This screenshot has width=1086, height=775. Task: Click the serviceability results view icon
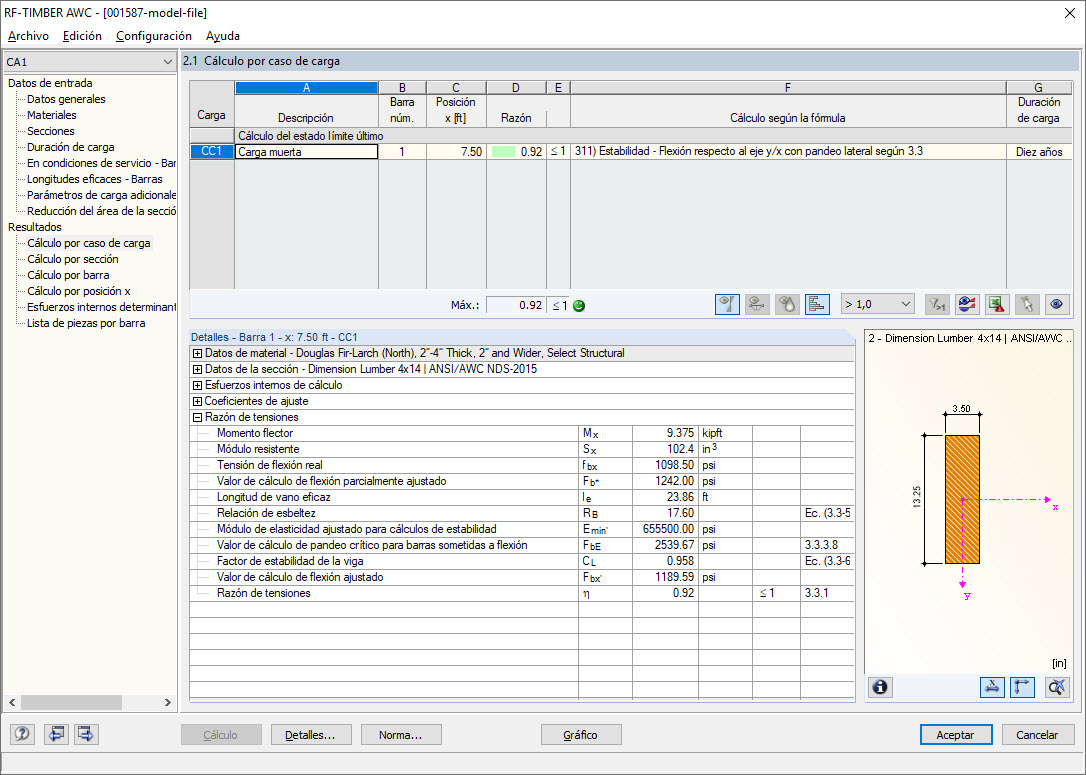pos(757,304)
